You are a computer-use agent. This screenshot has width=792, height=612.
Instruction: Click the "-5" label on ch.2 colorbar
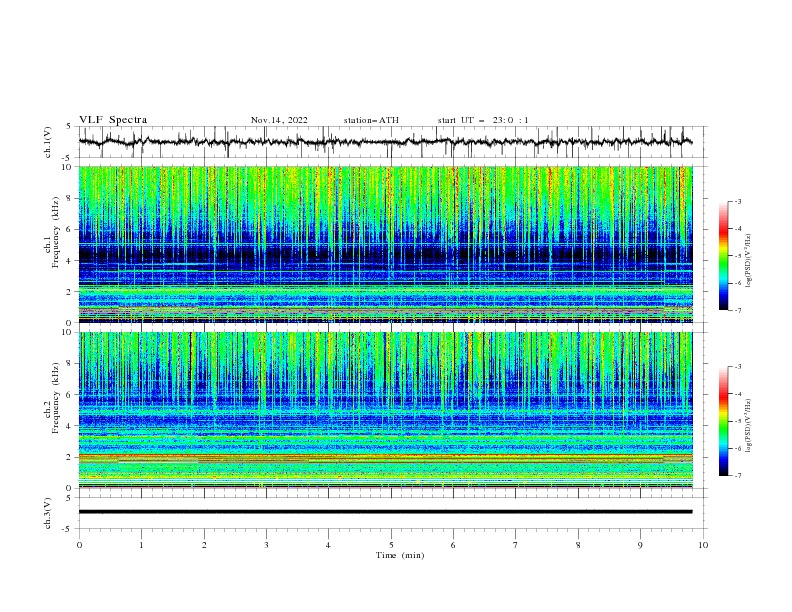pos(737,421)
